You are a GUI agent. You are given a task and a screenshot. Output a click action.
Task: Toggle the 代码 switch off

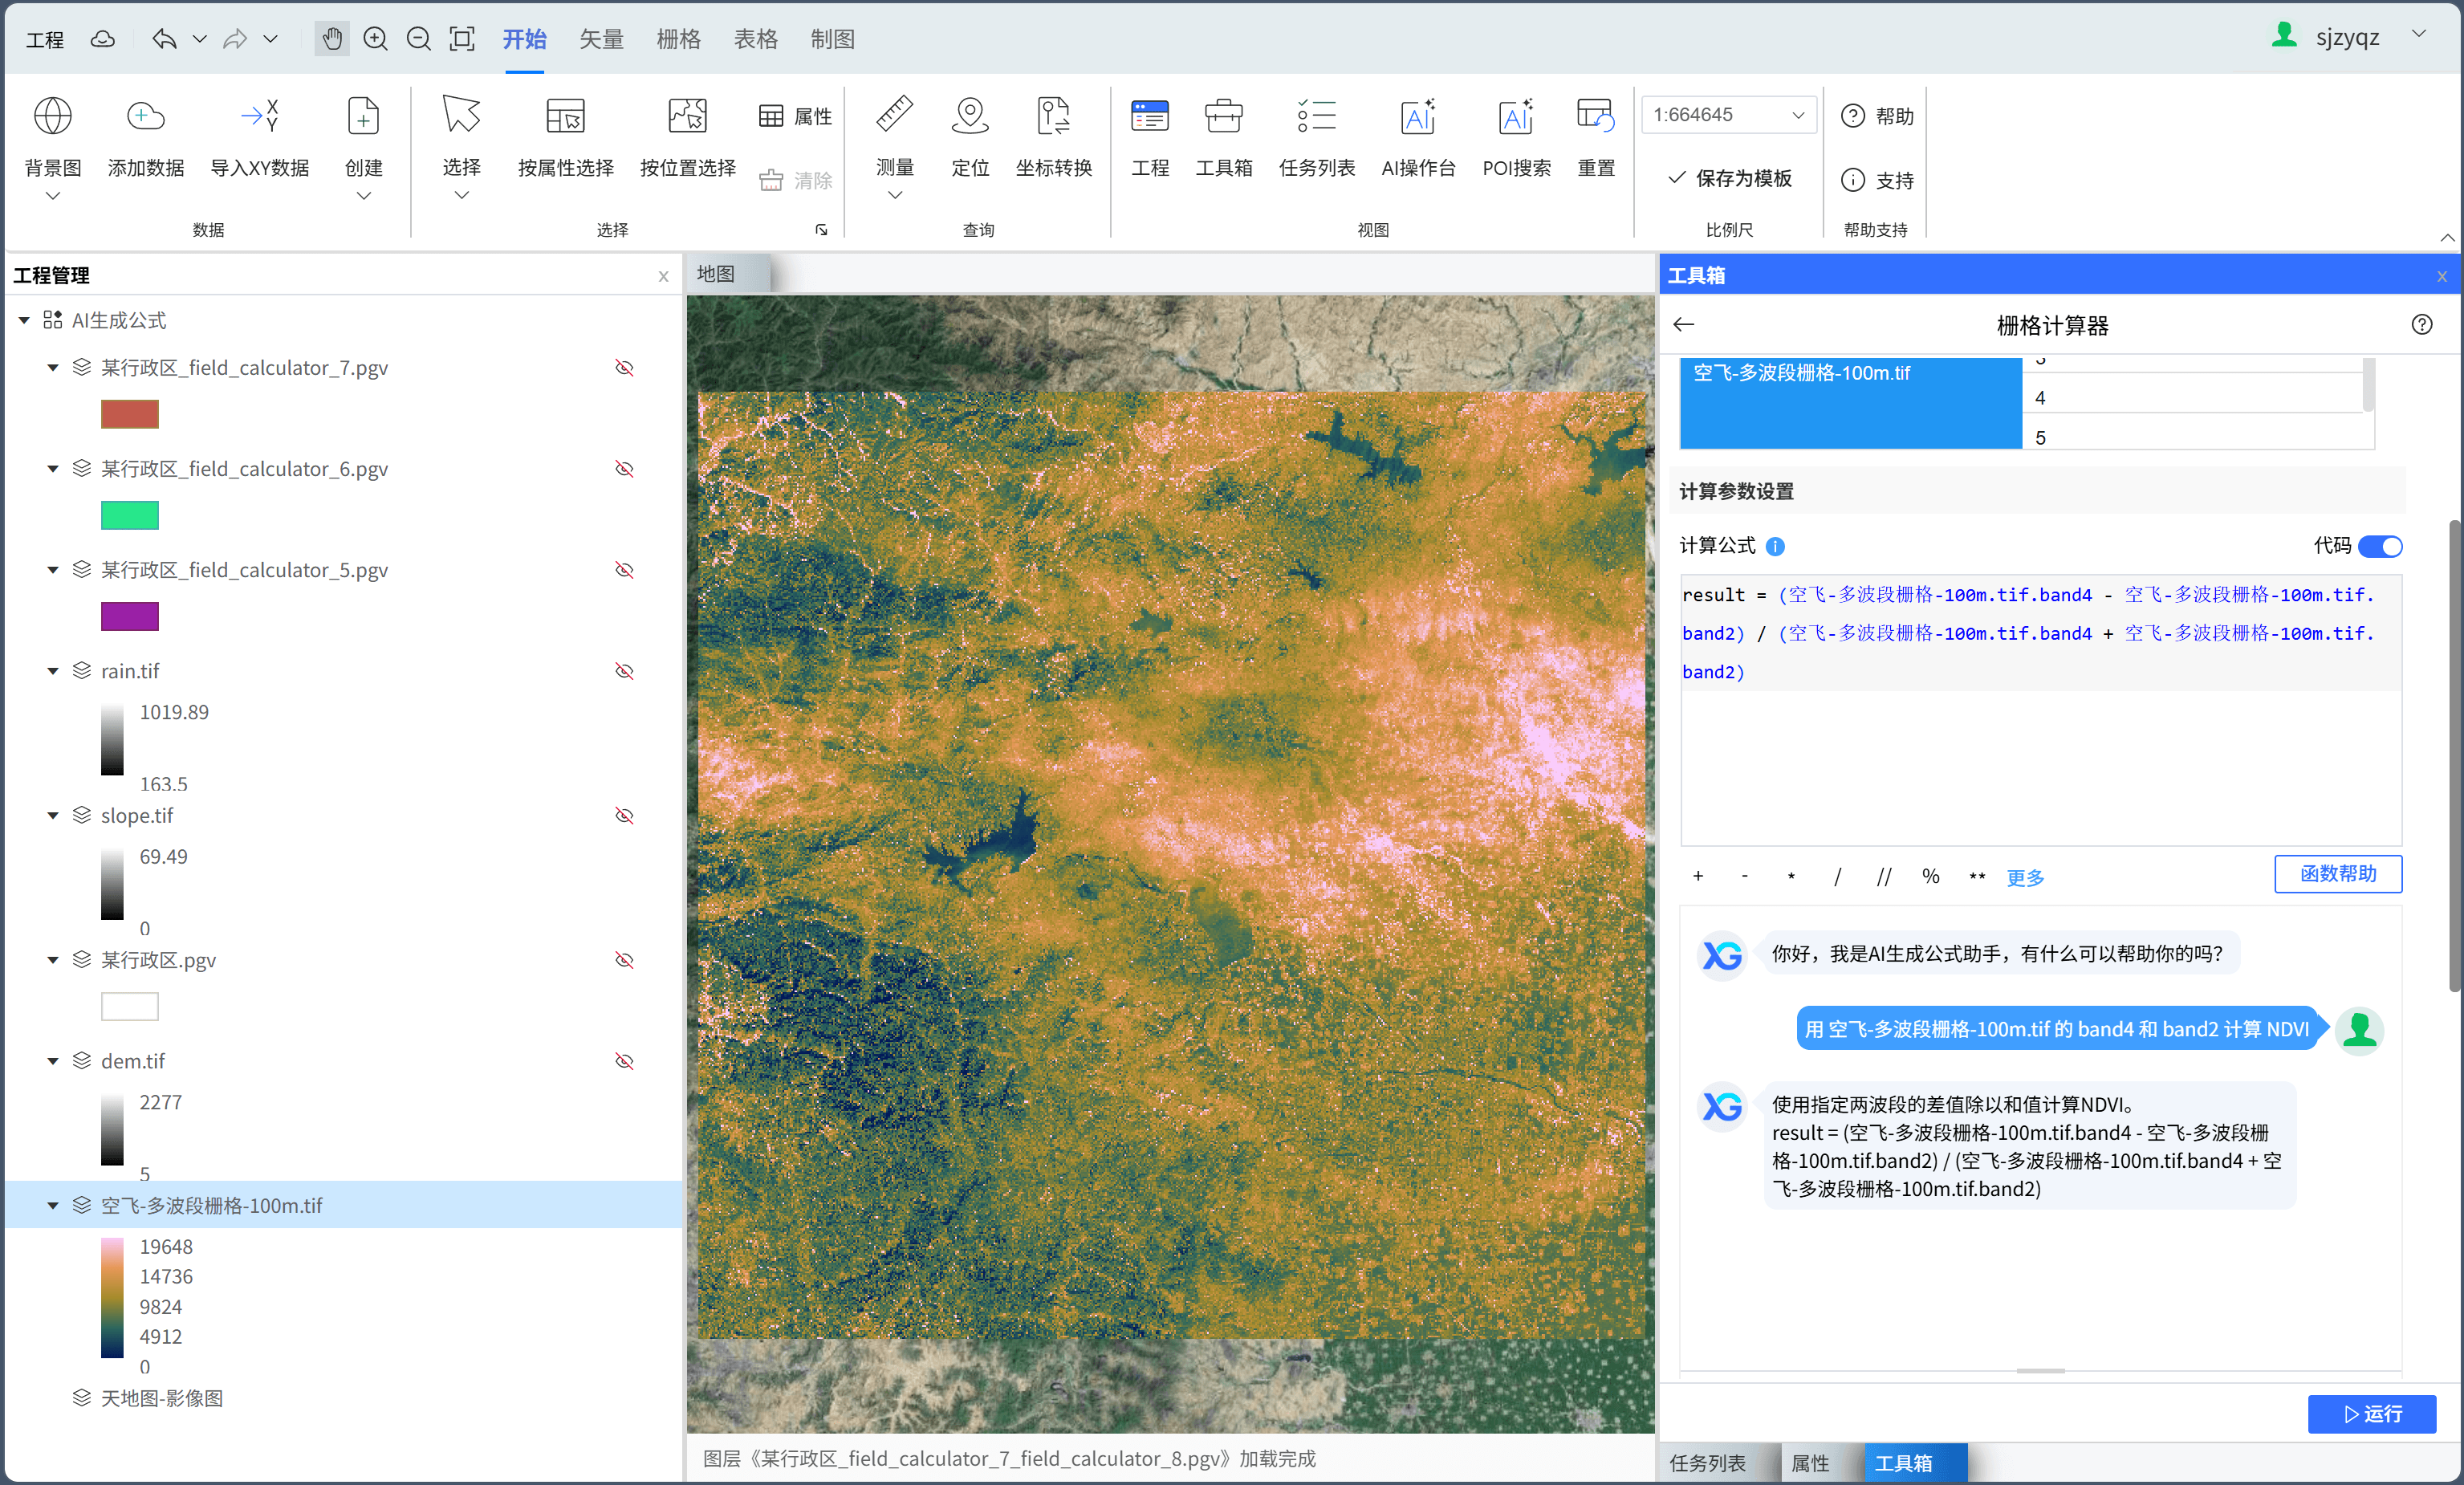[2379, 546]
